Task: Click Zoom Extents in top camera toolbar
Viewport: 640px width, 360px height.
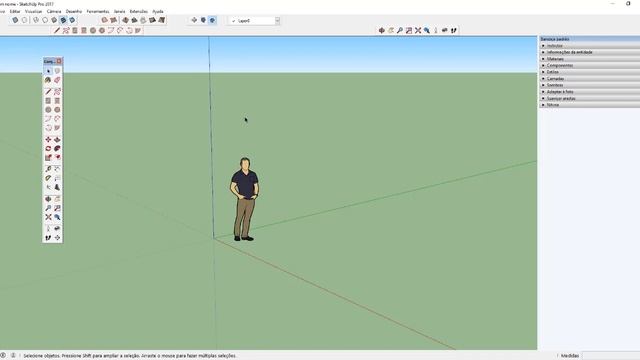Action: coord(418,30)
